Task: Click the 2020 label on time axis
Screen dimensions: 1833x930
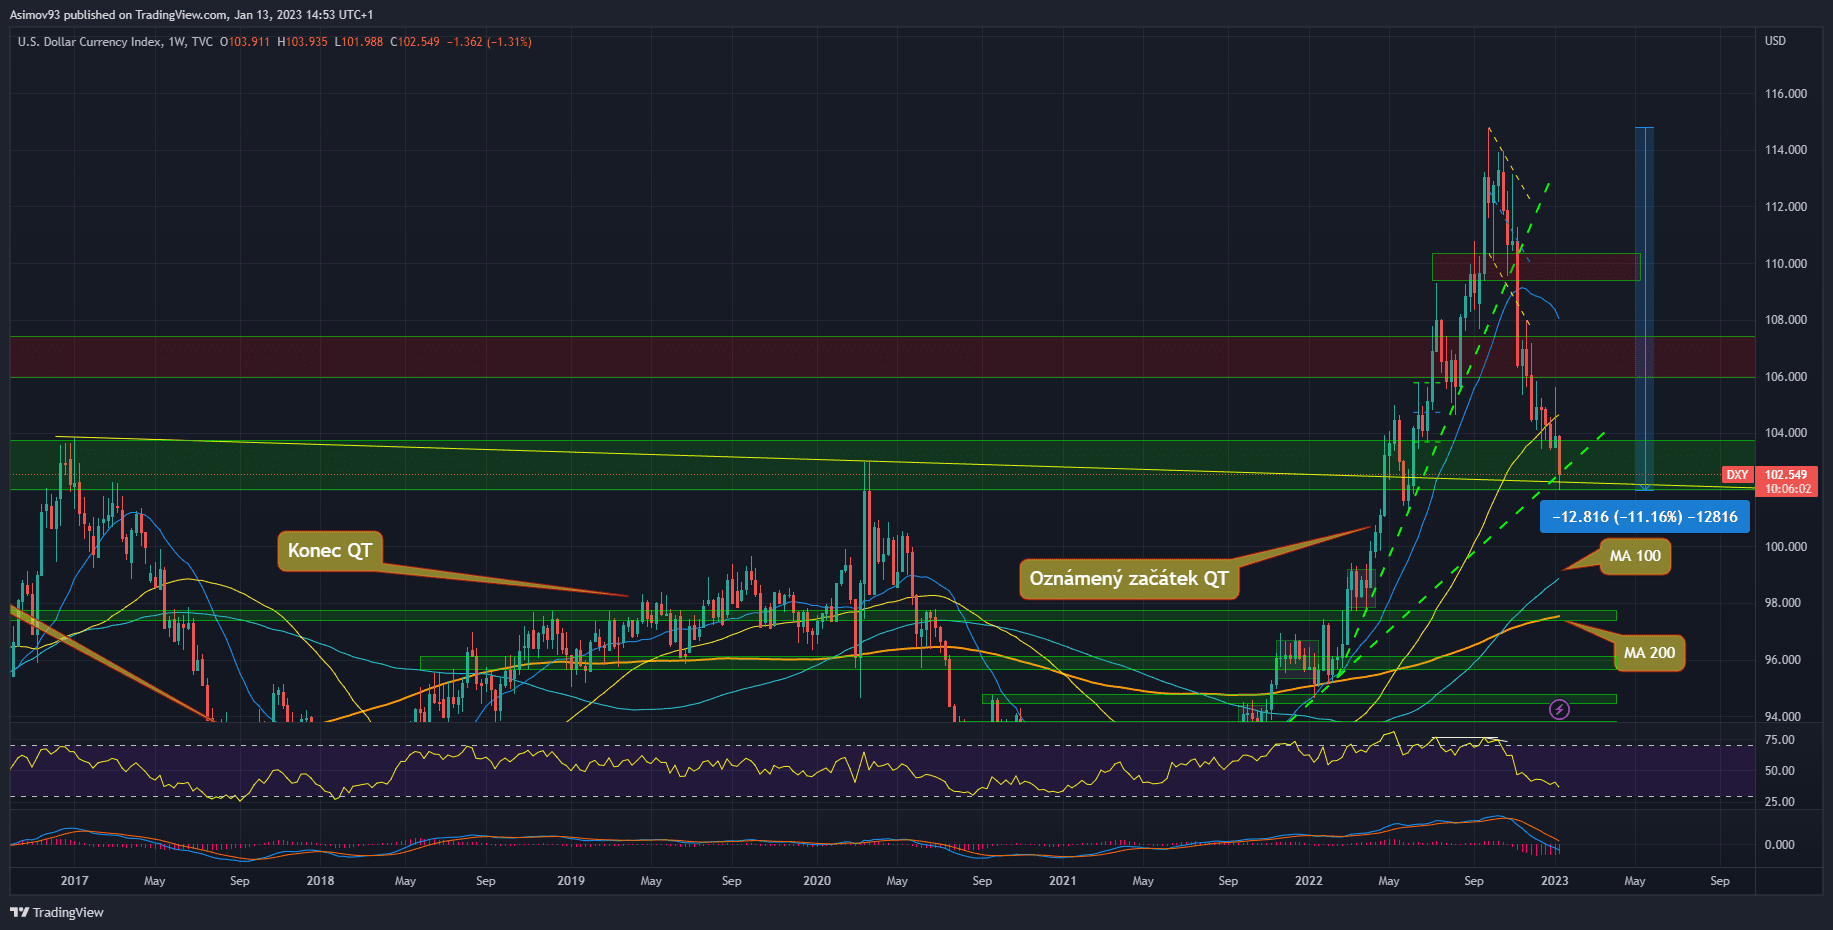Action: pyautogui.click(x=817, y=881)
